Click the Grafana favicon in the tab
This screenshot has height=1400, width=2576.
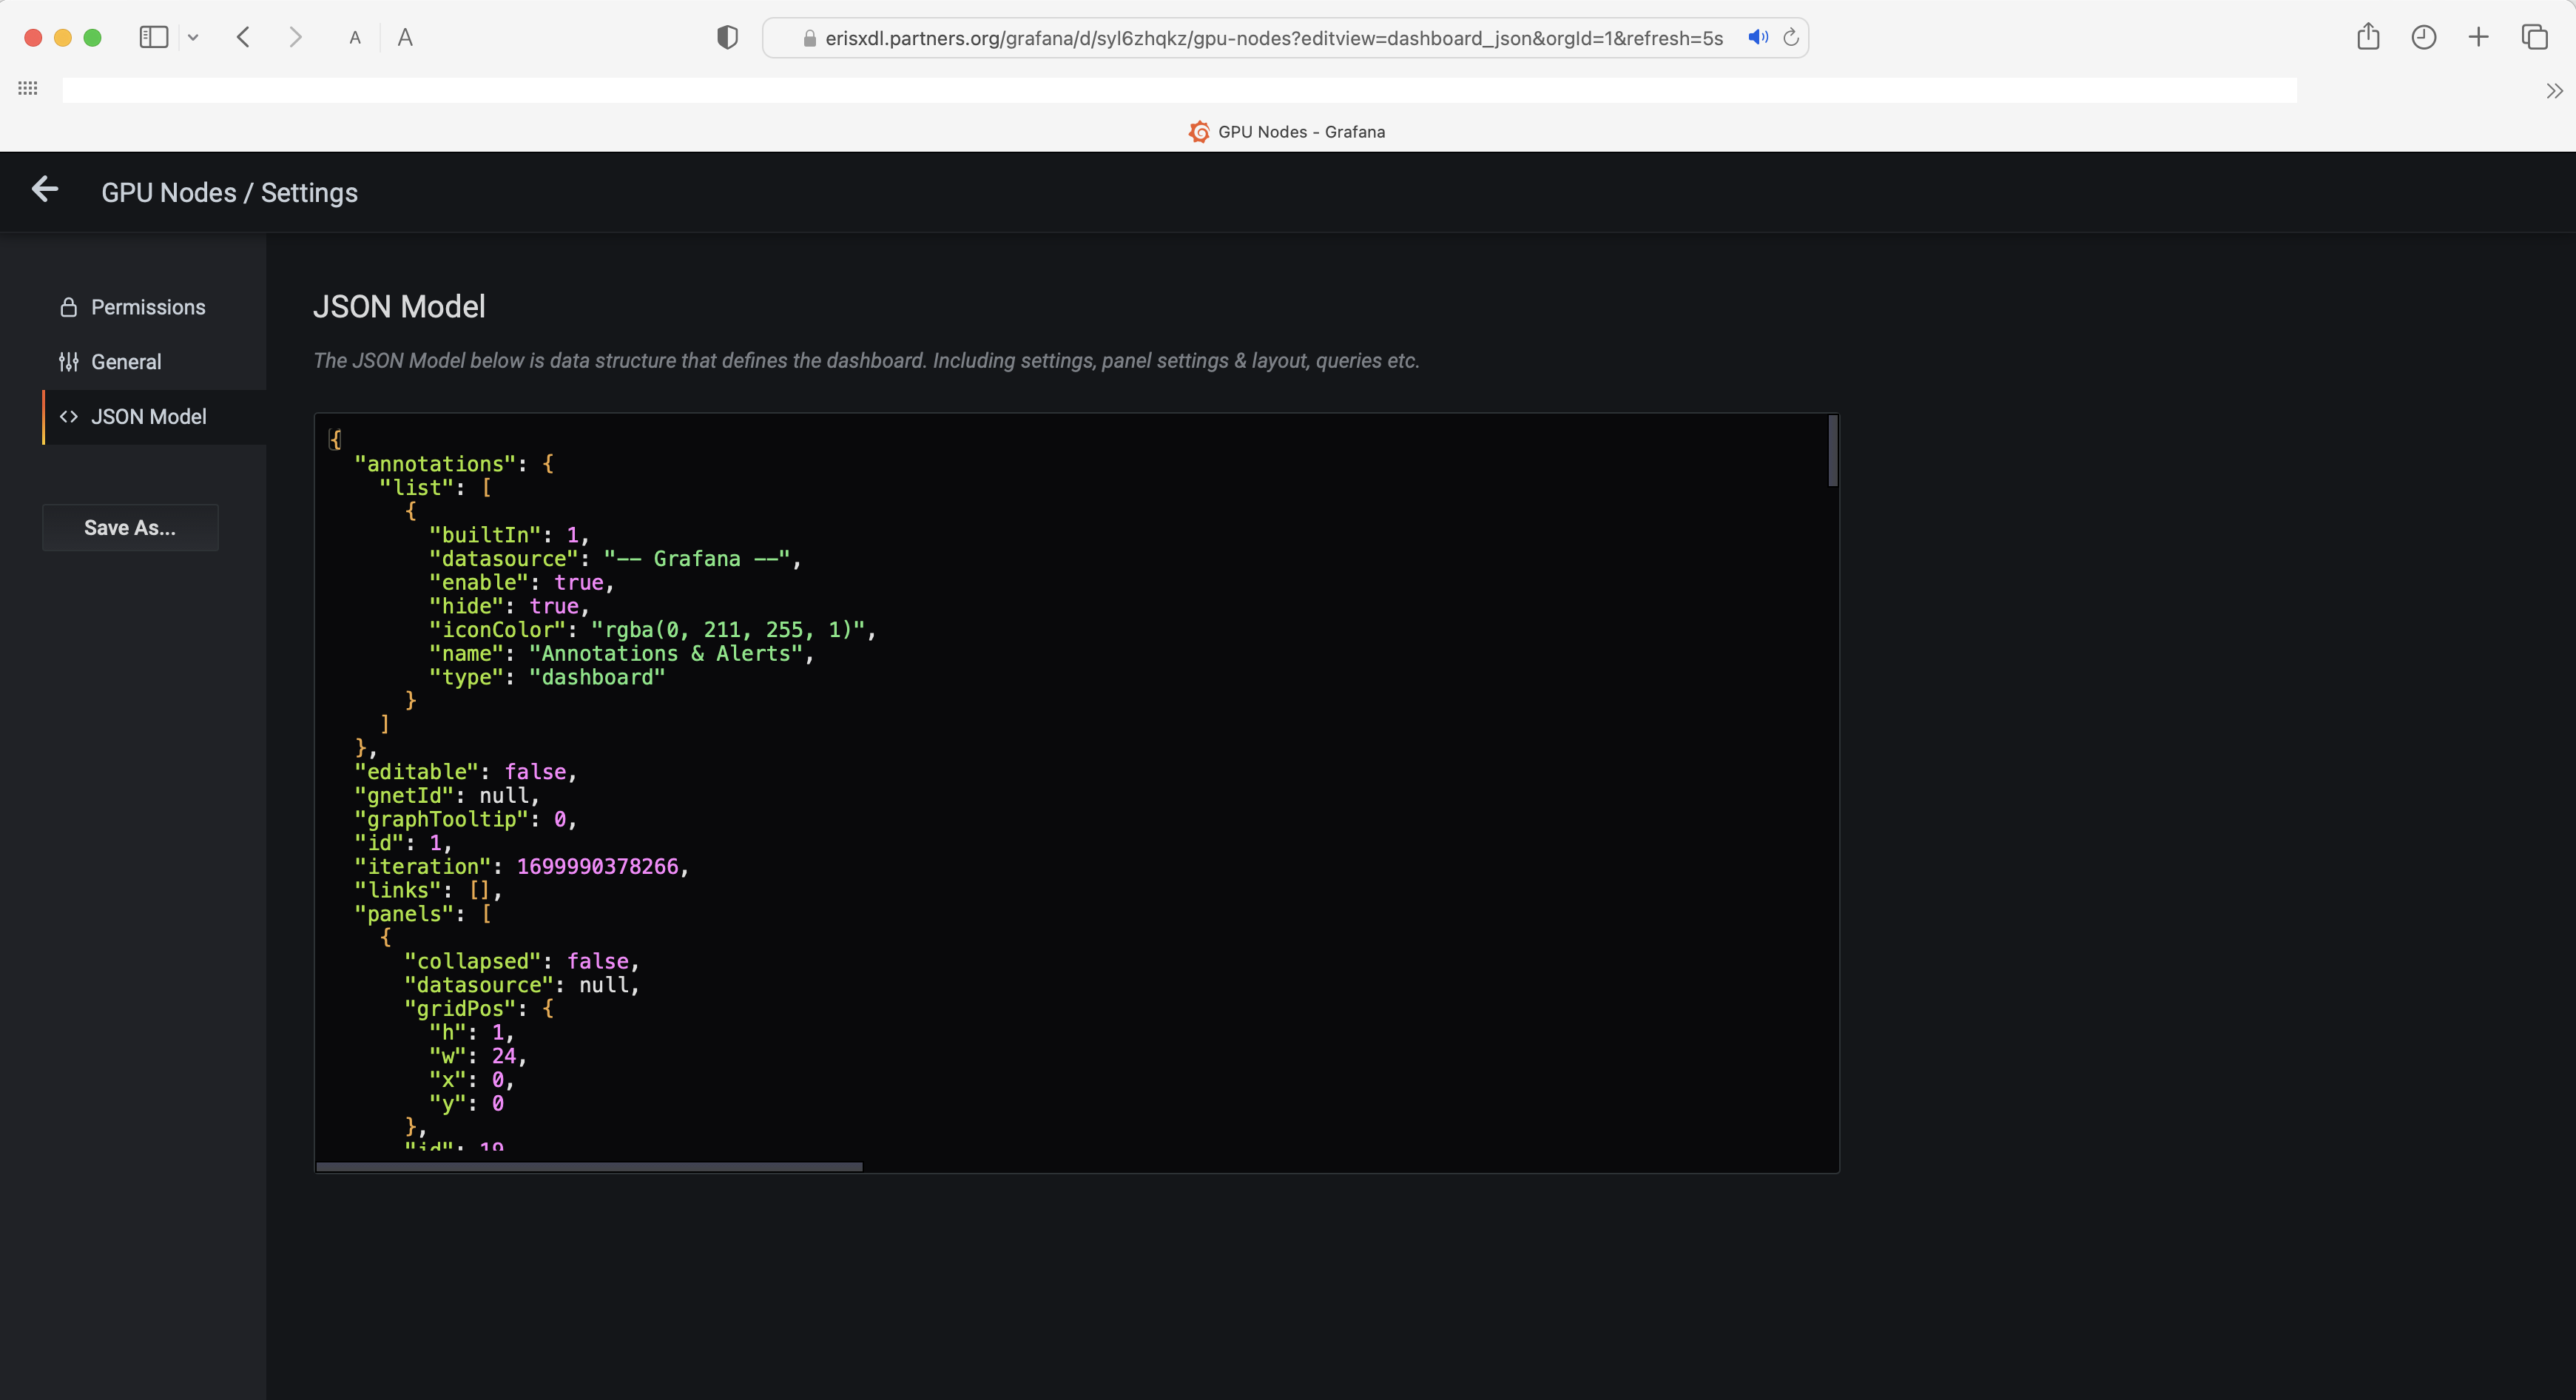1199,132
